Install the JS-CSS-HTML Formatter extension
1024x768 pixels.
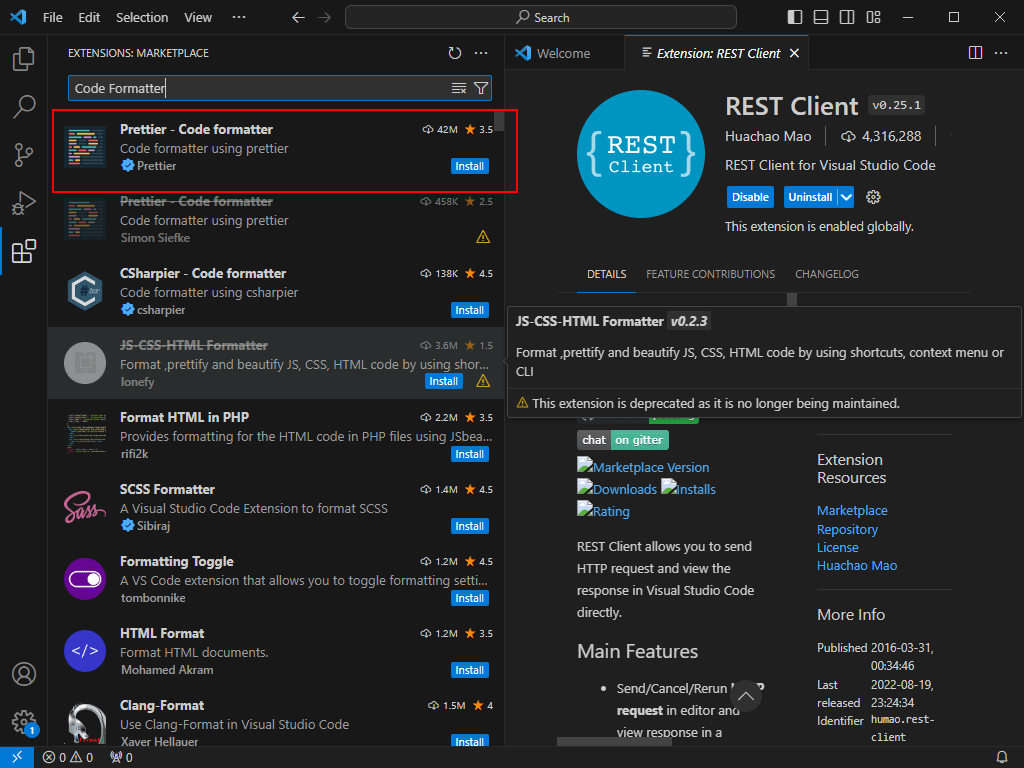point(443,381)
